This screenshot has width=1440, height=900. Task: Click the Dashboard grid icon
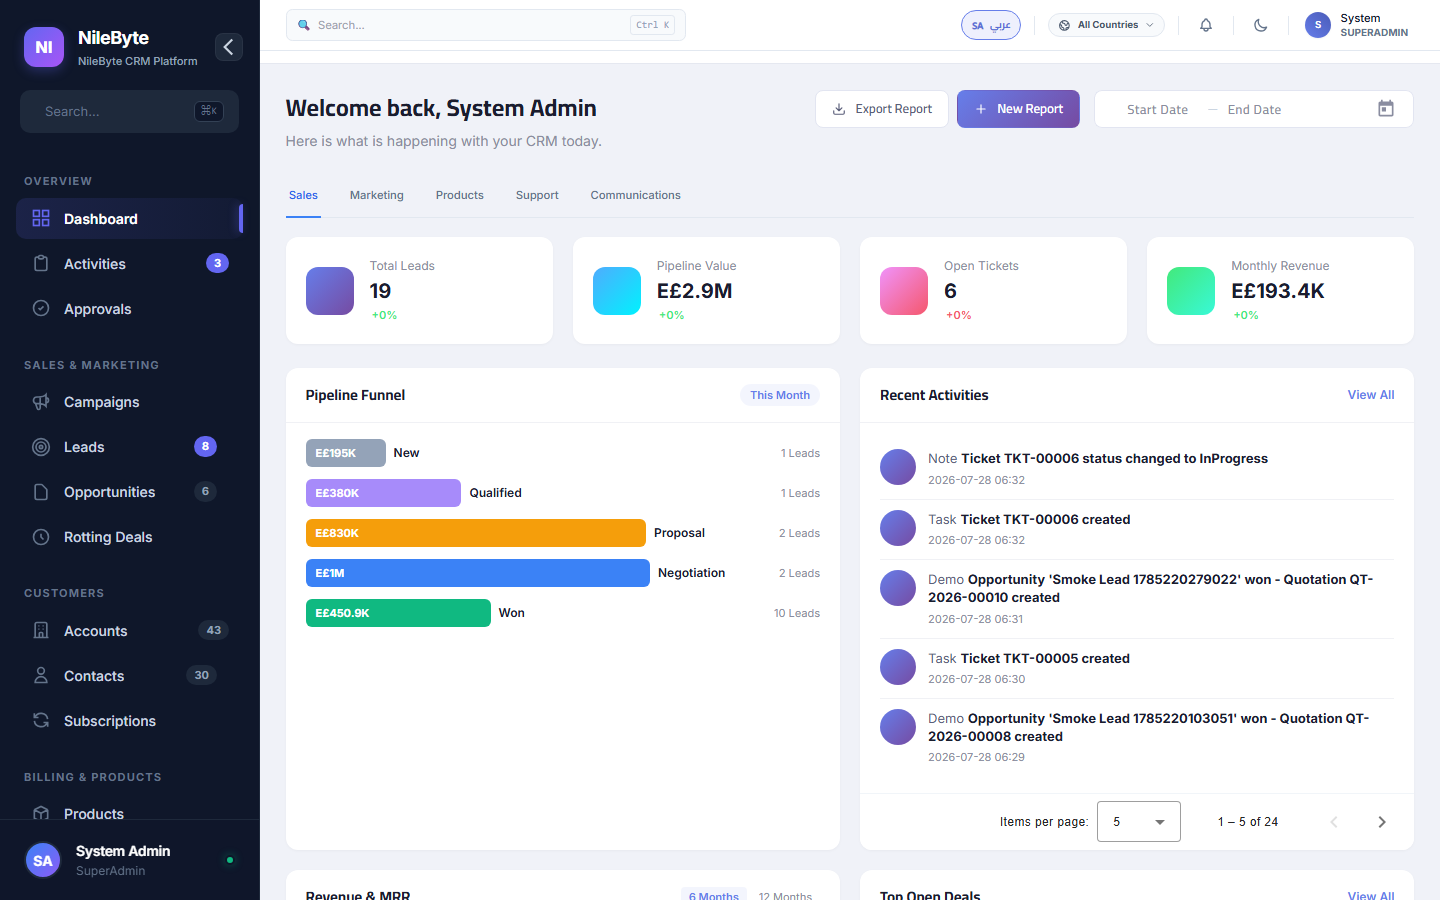pos(41,218)
